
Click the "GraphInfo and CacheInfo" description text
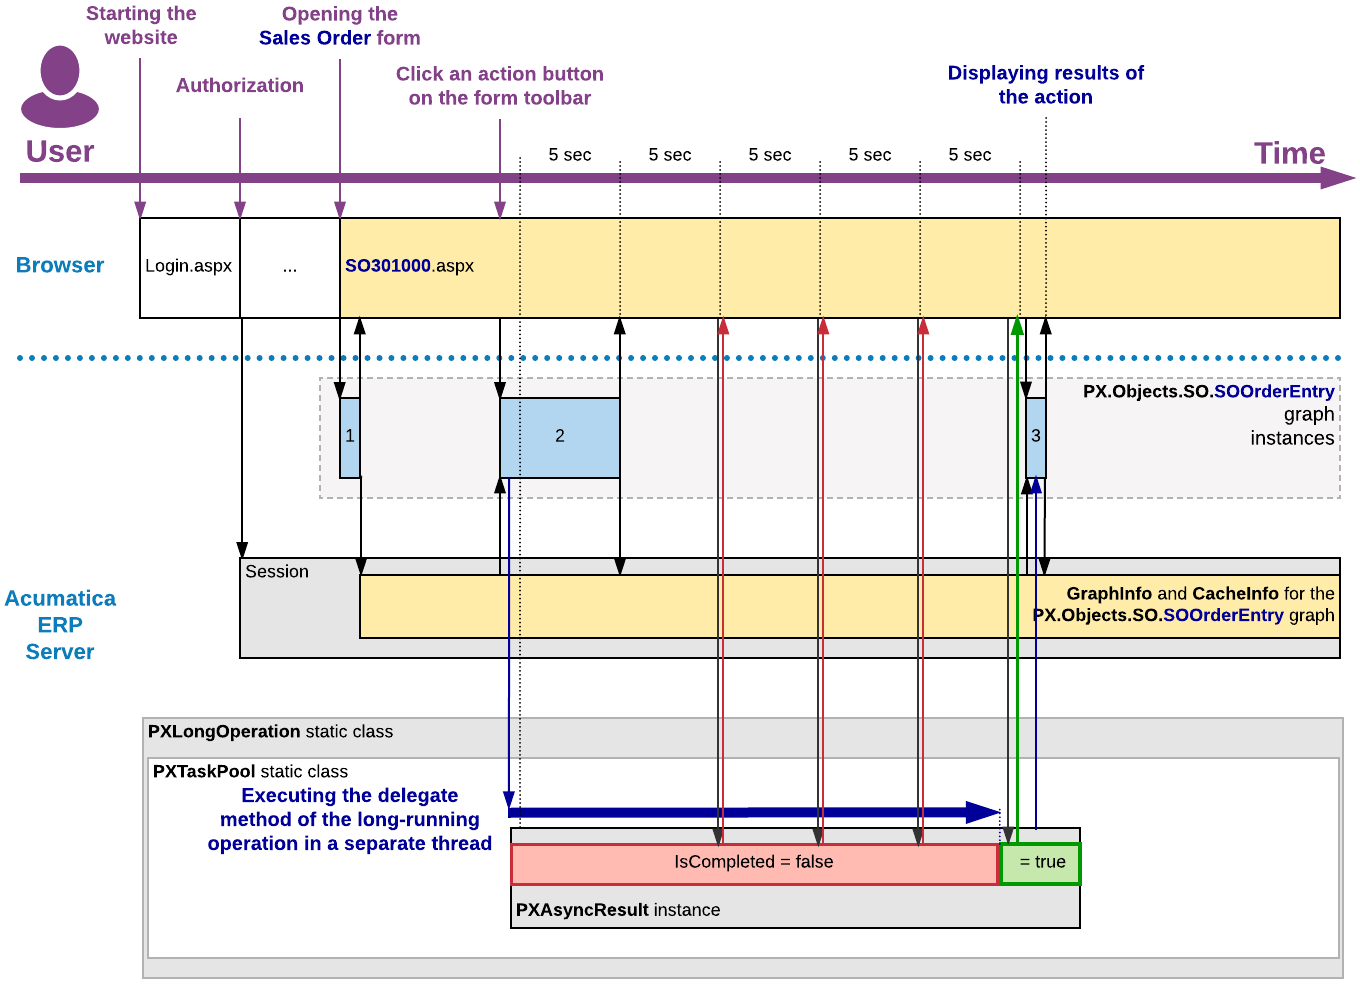(1184, 604)
